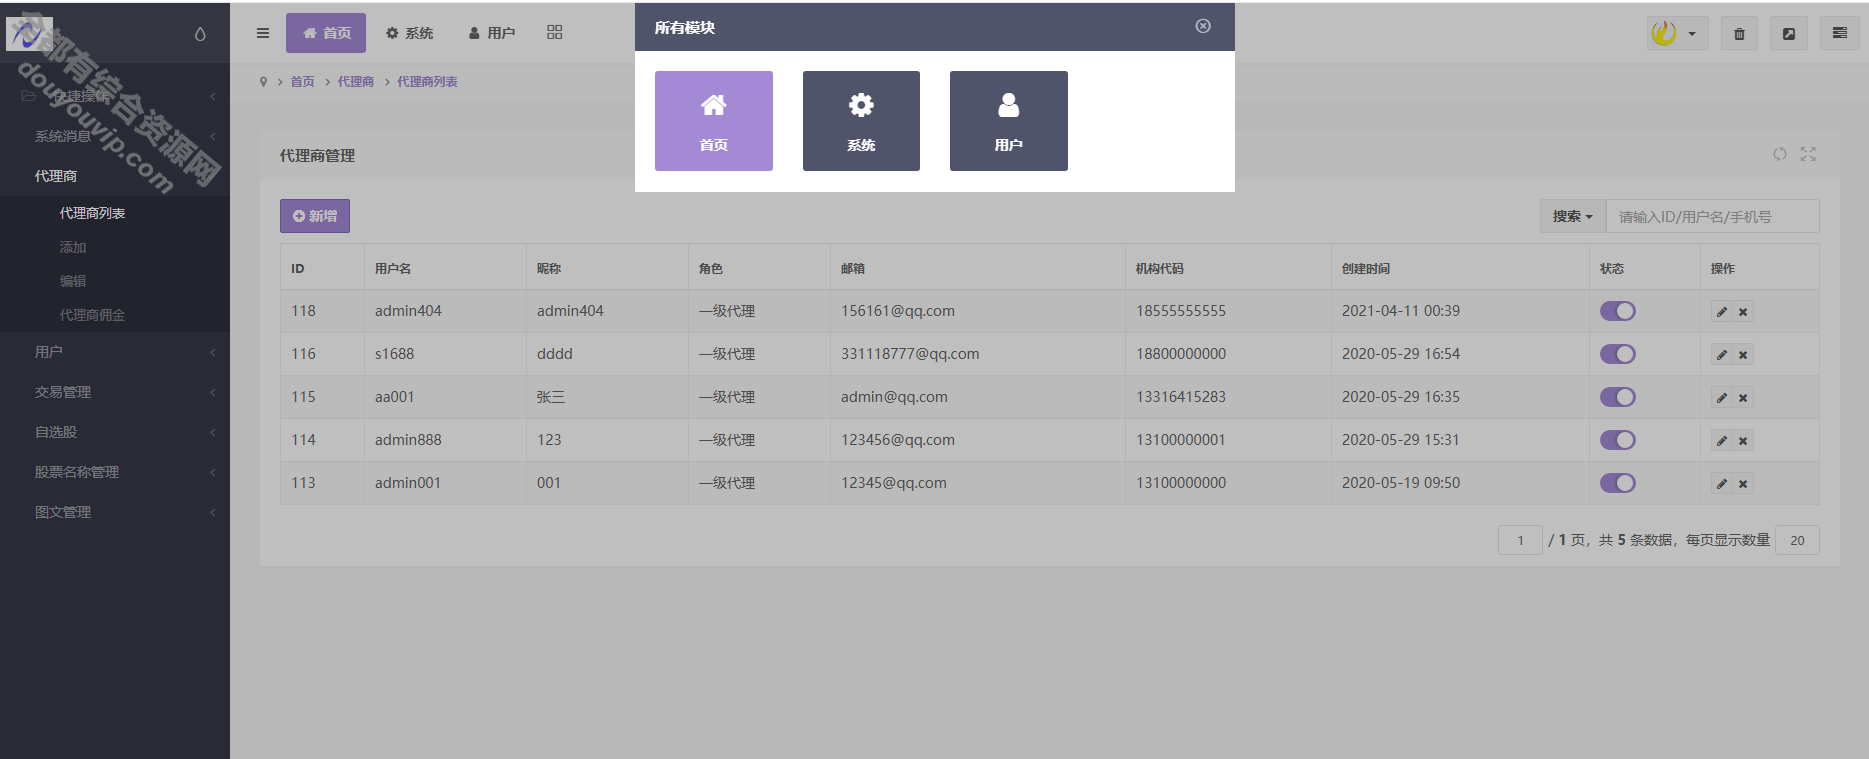The width and height of the screenshot is (1869, 759).
Task: Click search field for ID/用户名/手机号
Action: point(1712,216)
